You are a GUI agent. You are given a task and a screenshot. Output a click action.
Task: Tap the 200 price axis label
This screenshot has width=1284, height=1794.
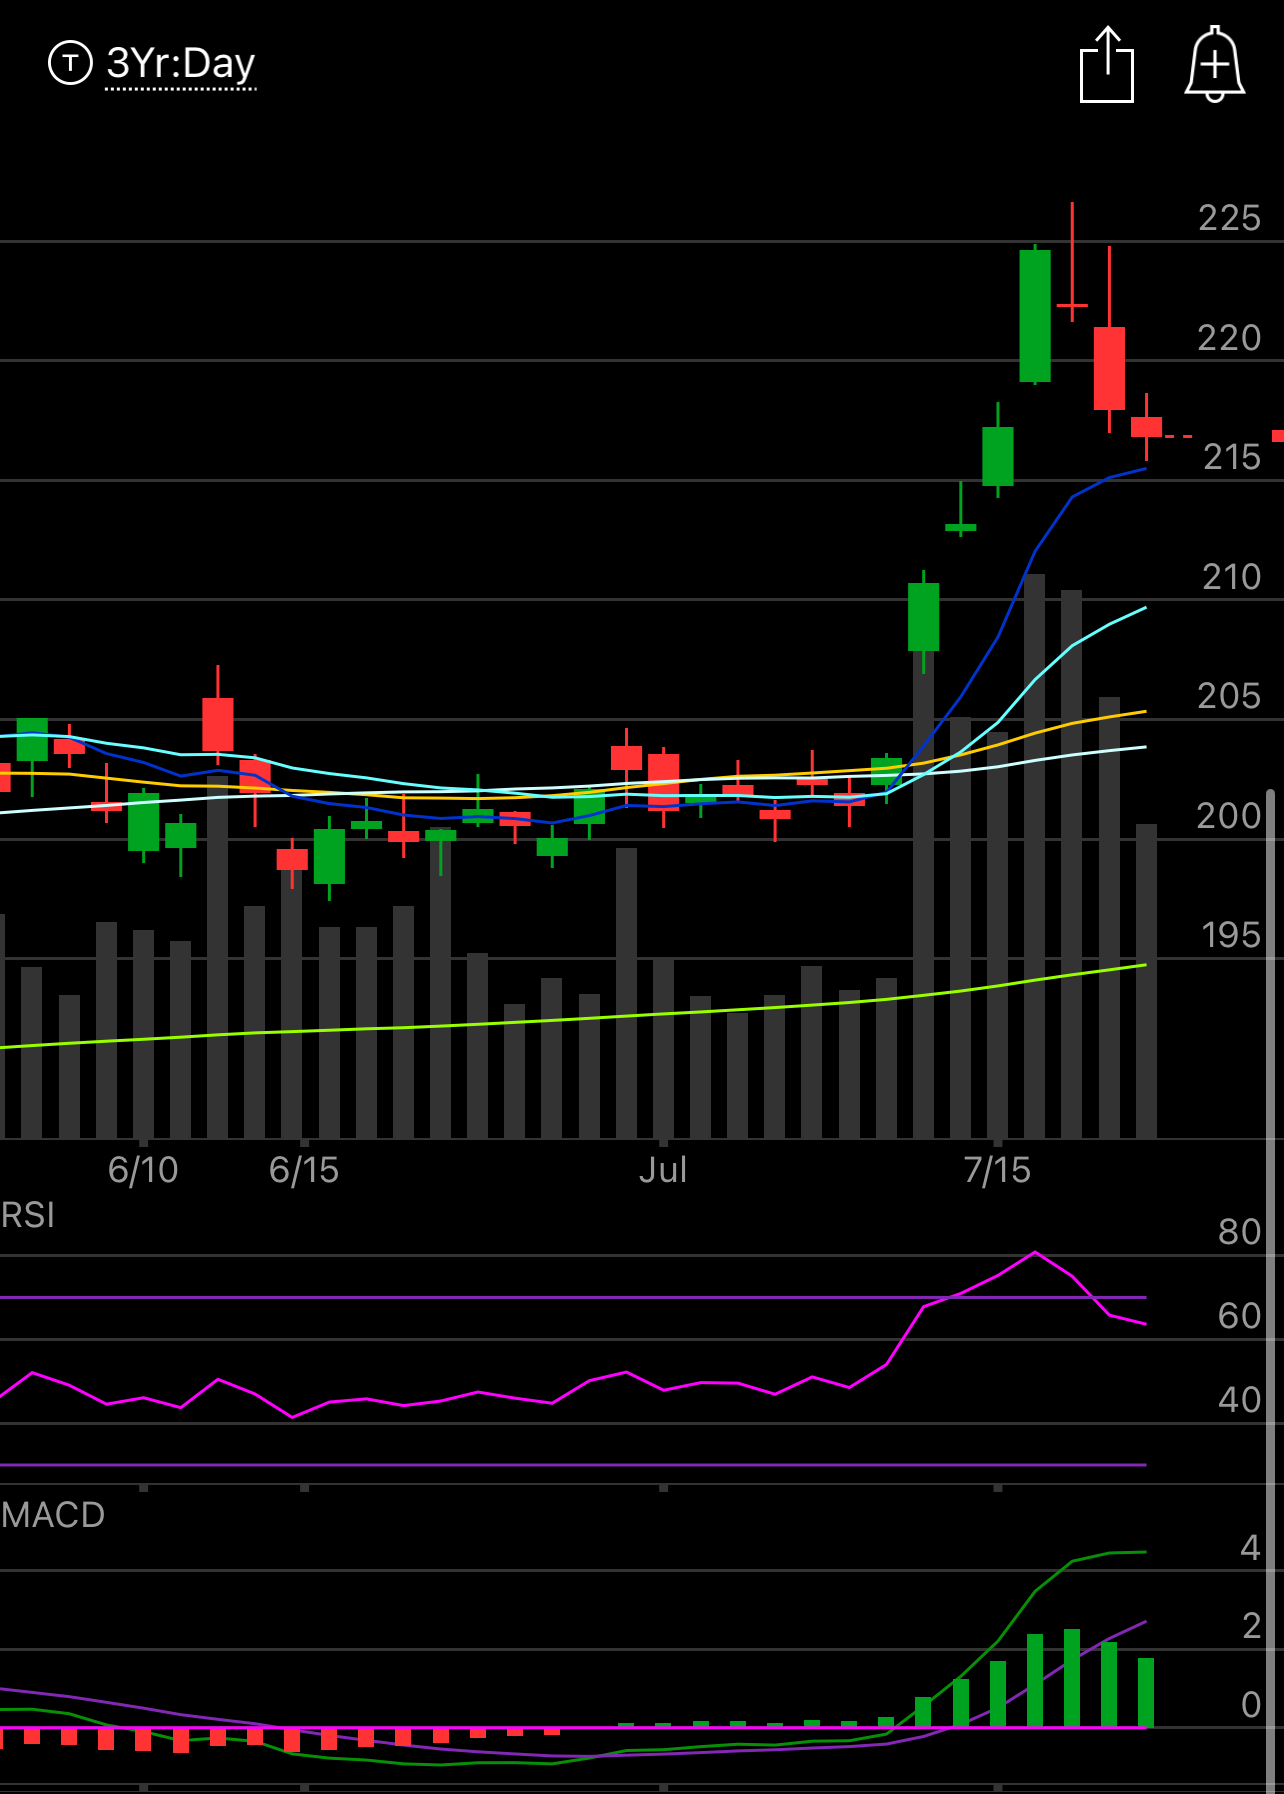pos(1229,816)
